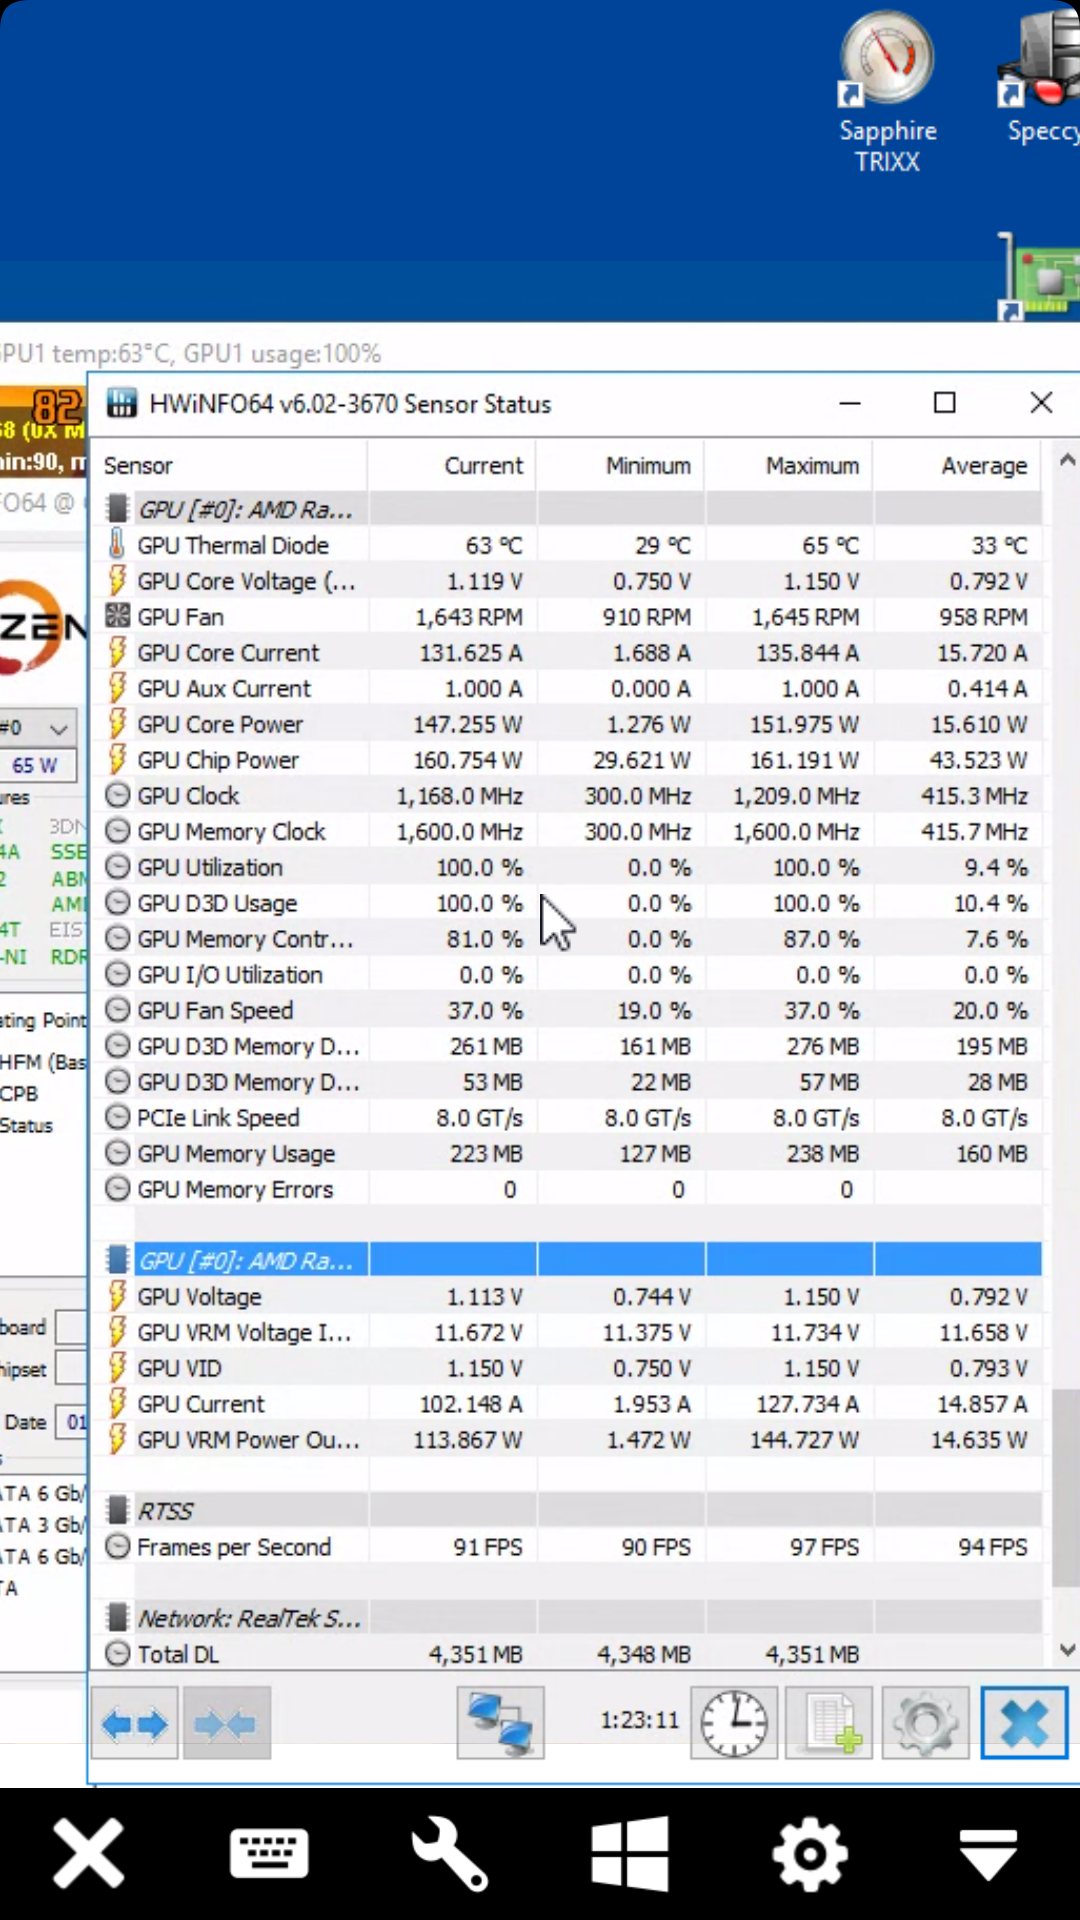
Task: Open the remote app settings gear
Action: click(810, 1854)
